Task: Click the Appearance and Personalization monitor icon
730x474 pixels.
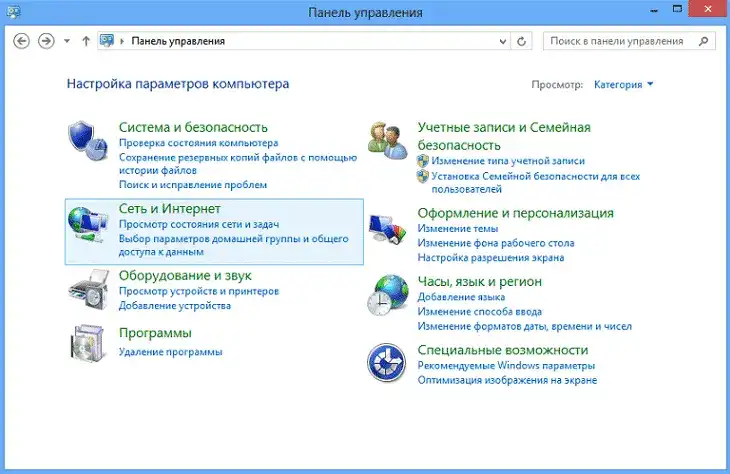Action: (x=387, y=229)
